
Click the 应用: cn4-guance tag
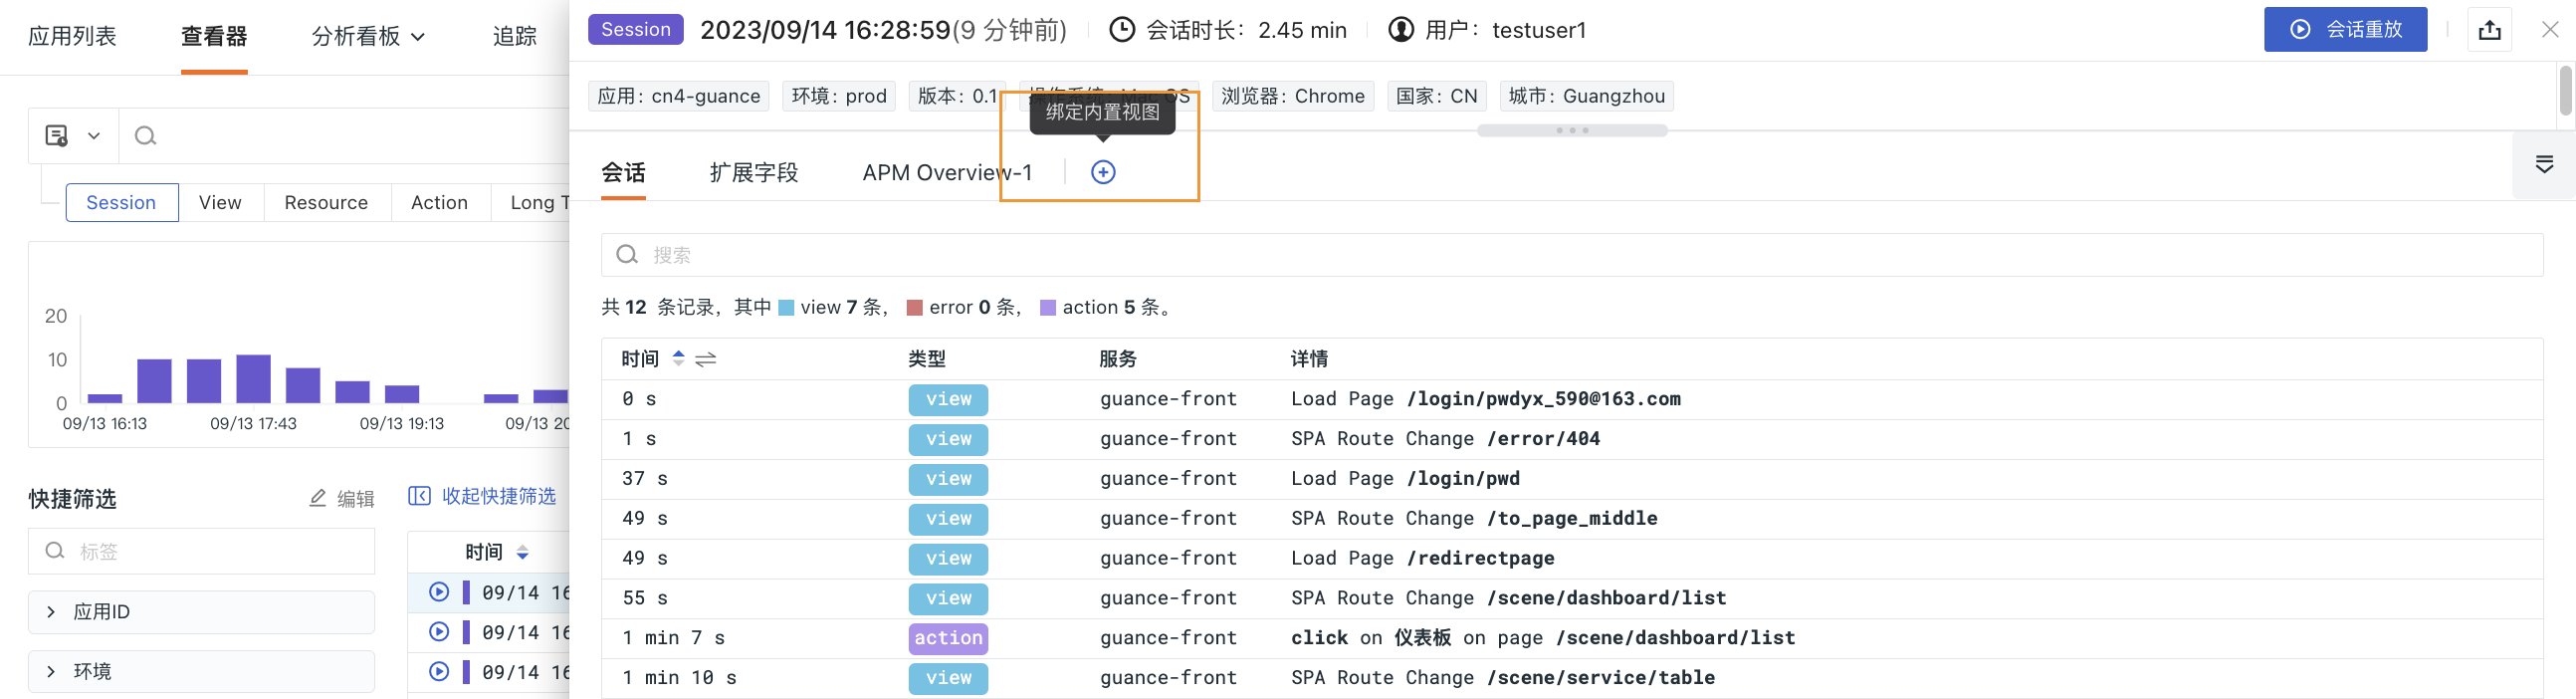[679, 96]
